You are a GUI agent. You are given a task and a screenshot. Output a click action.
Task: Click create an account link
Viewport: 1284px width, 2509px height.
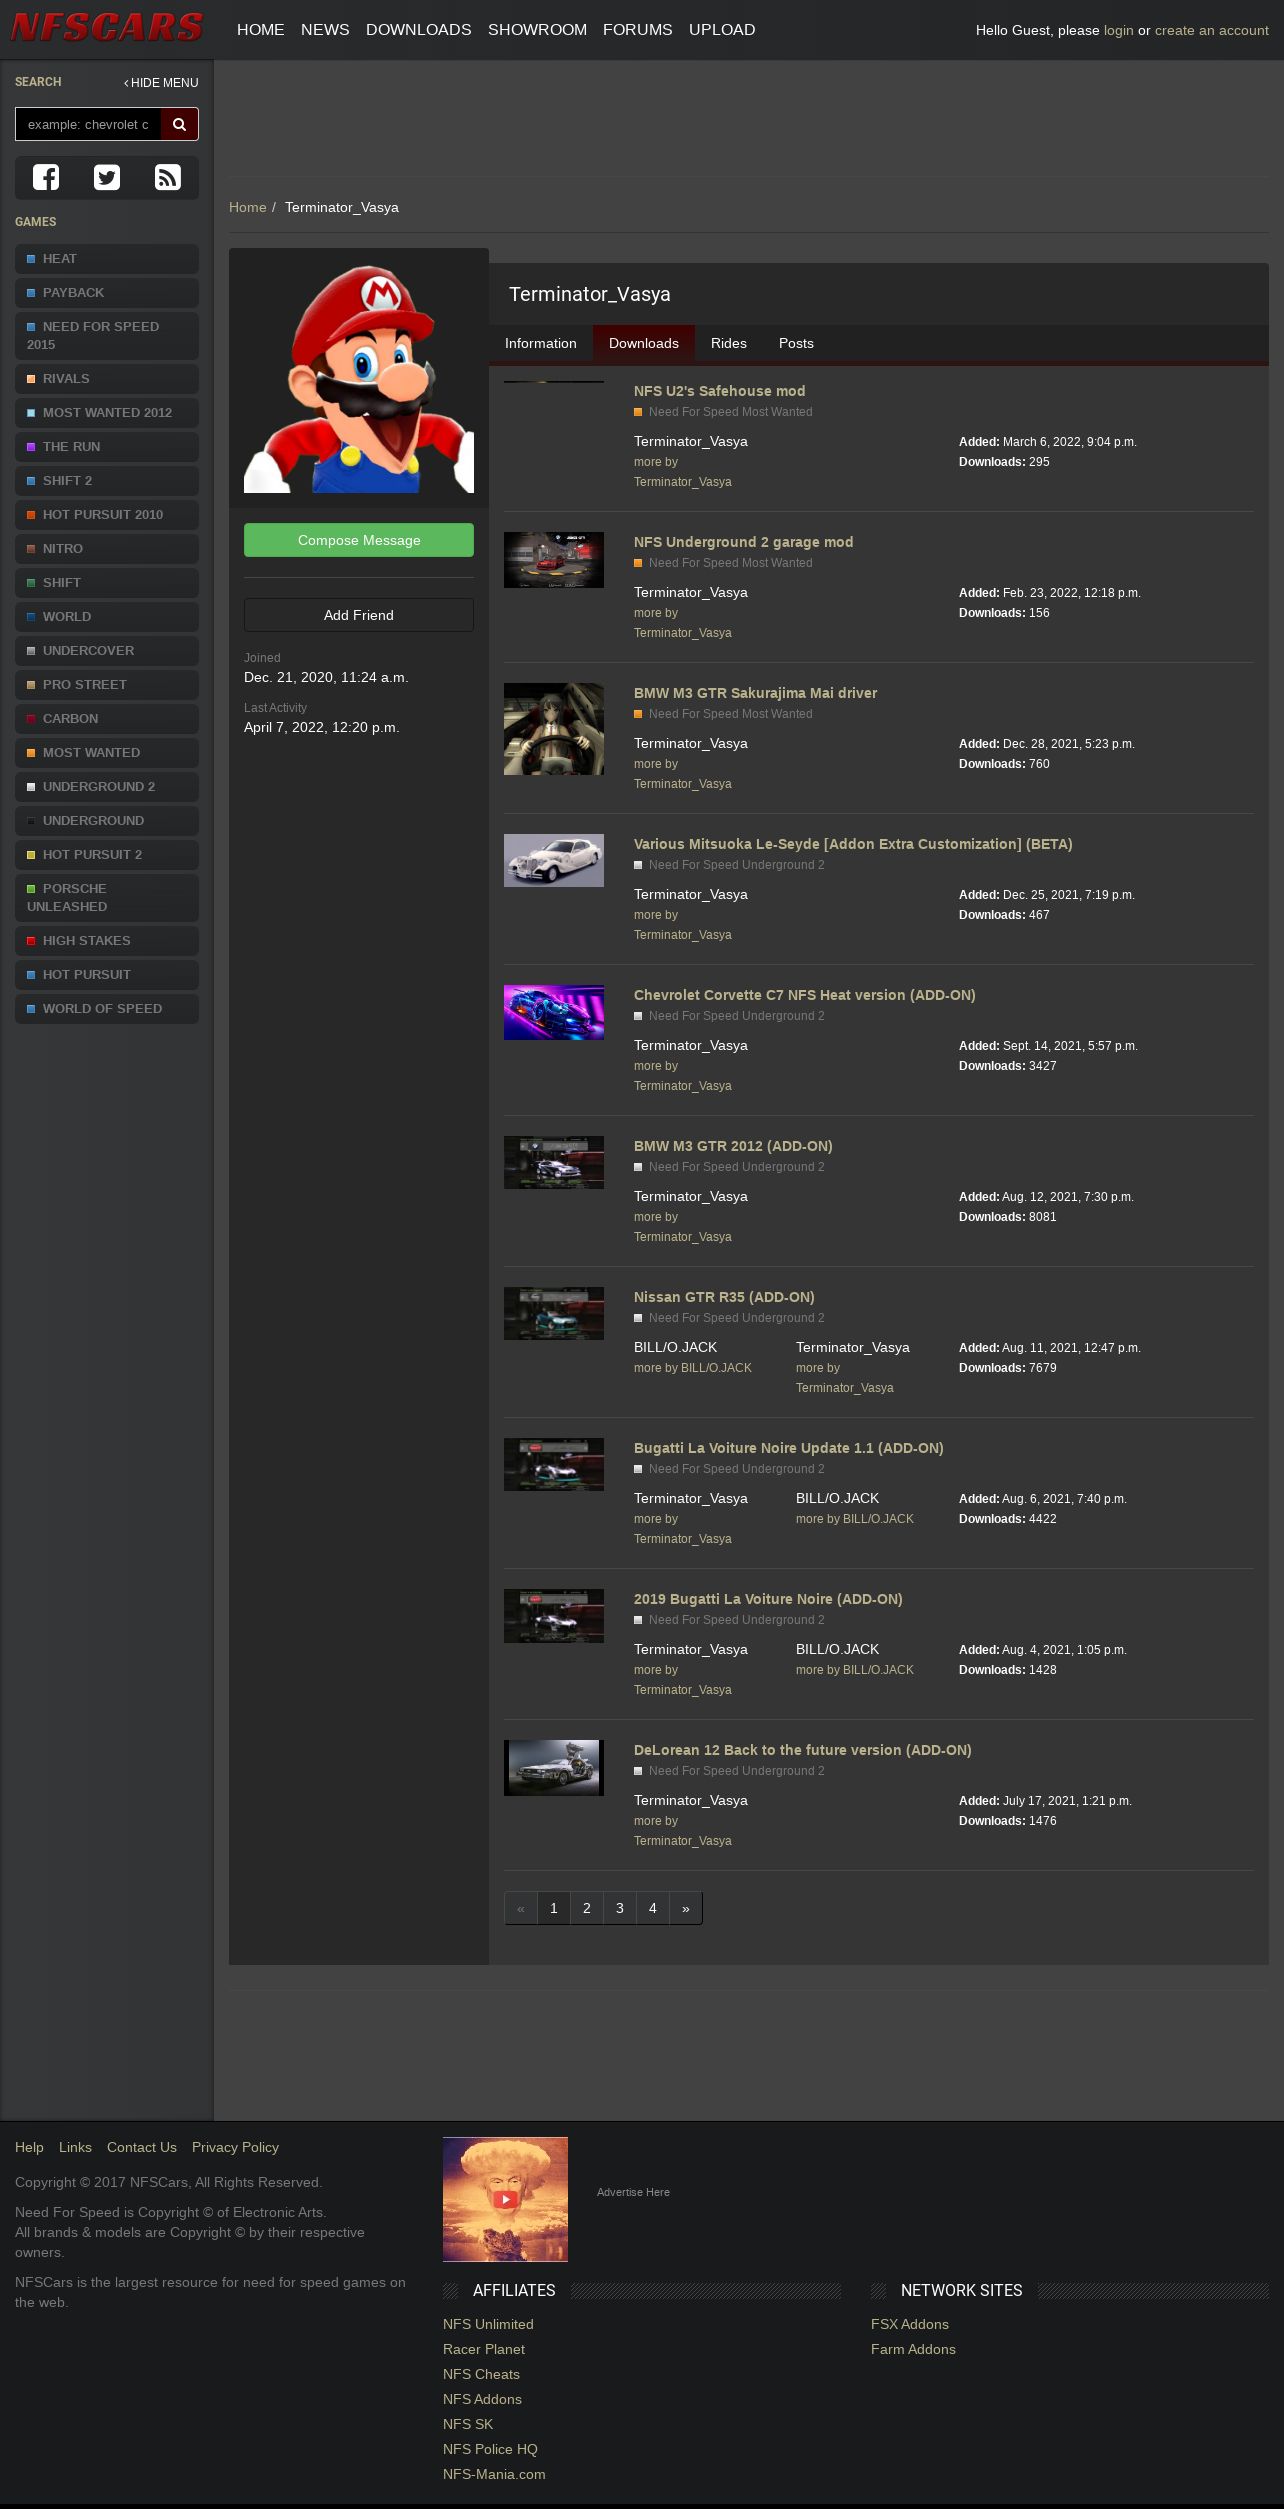point(1212,30)
